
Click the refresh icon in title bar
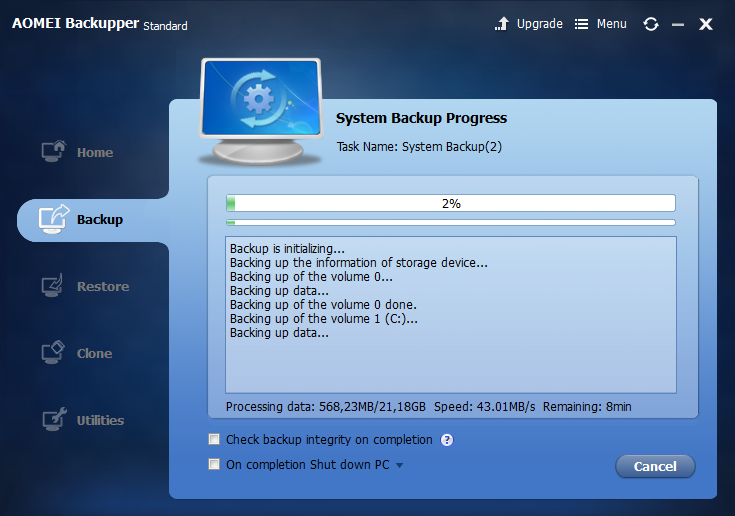(x=651, y=24)
